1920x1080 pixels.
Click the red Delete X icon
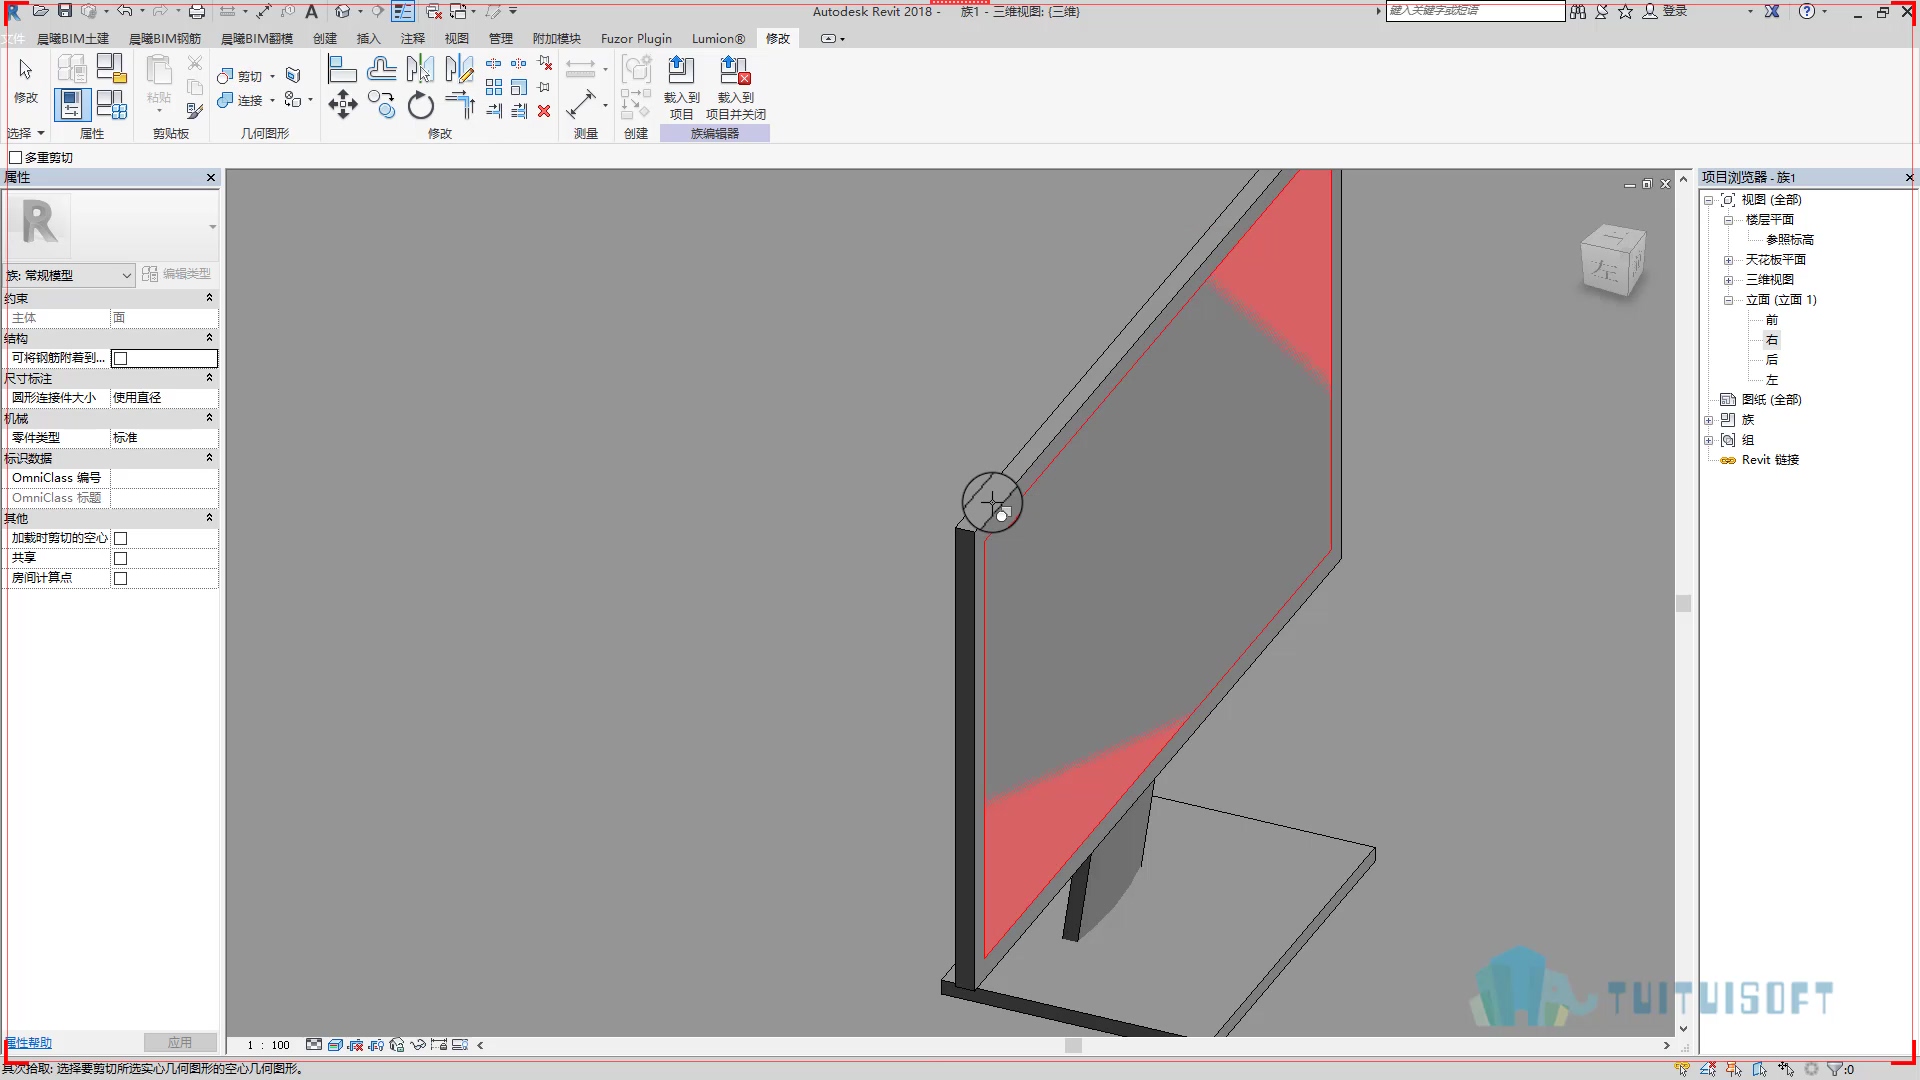(544, 111)
